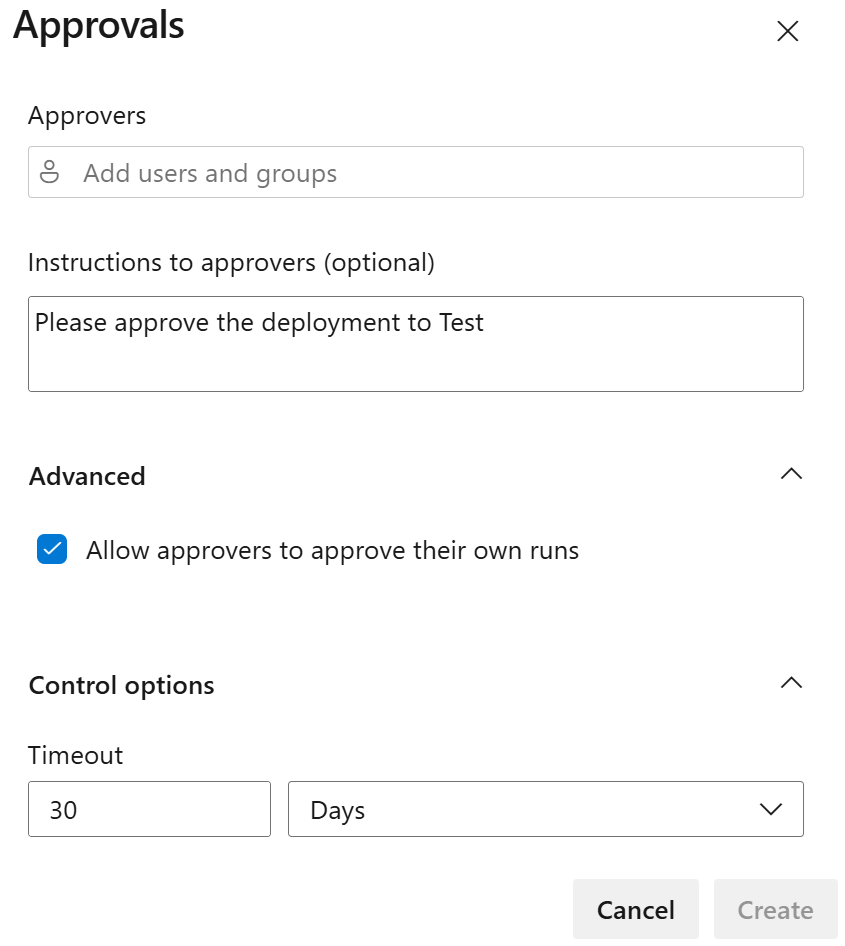The image size is (845, 946).
Task: Click the Allow approvers to approve their own runs label
Action: (x=332, y=551)
